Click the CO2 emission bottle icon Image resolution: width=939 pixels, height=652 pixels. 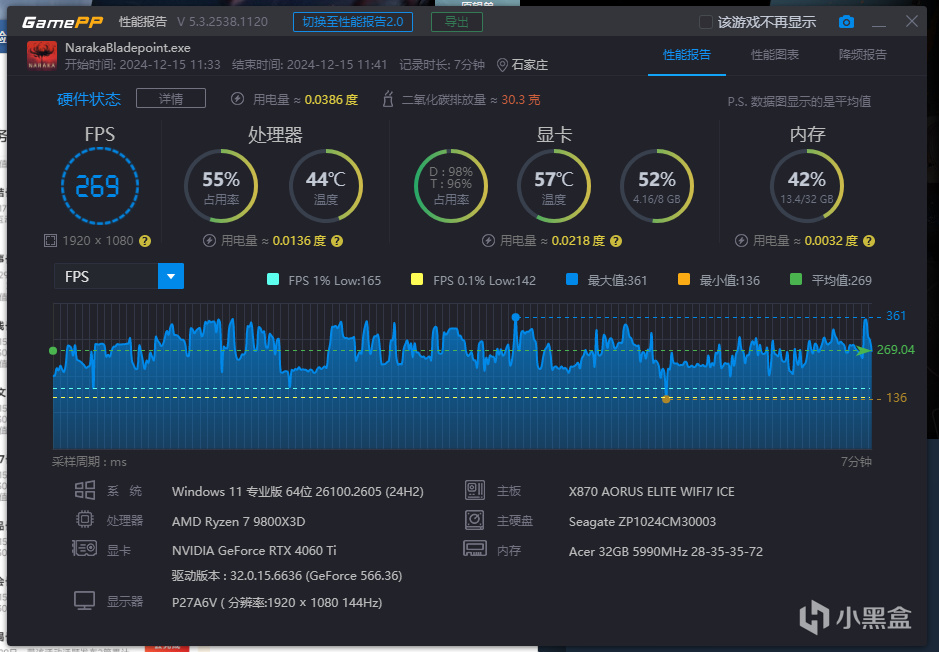tap(388, 99)
